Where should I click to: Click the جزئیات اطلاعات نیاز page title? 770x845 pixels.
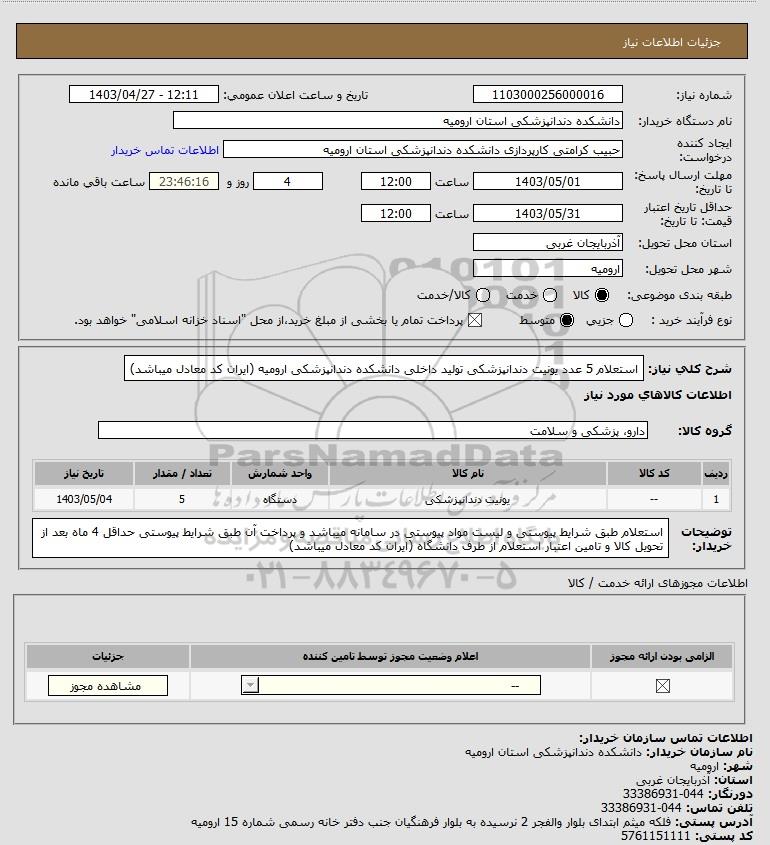coord(671,42)
